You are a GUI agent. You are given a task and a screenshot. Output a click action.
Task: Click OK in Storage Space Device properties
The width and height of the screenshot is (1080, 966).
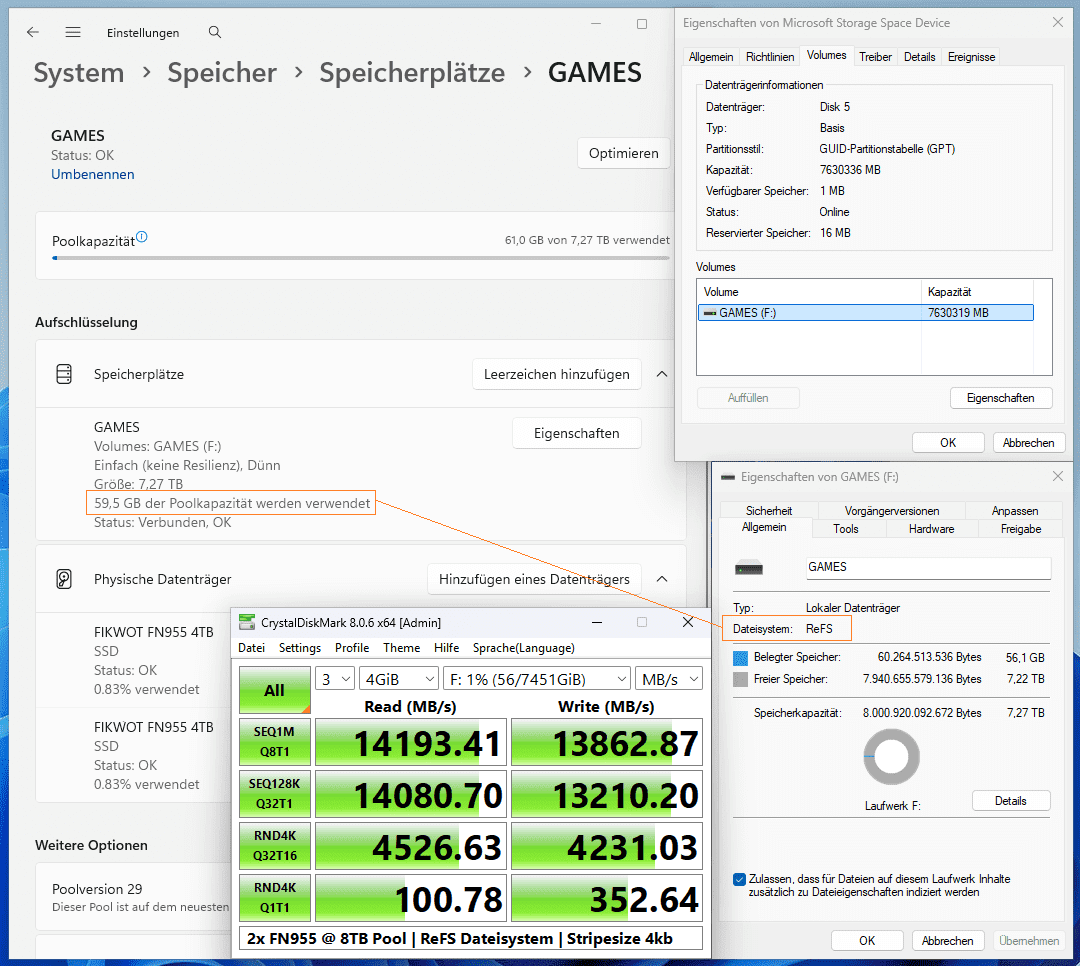pos(948,442)
